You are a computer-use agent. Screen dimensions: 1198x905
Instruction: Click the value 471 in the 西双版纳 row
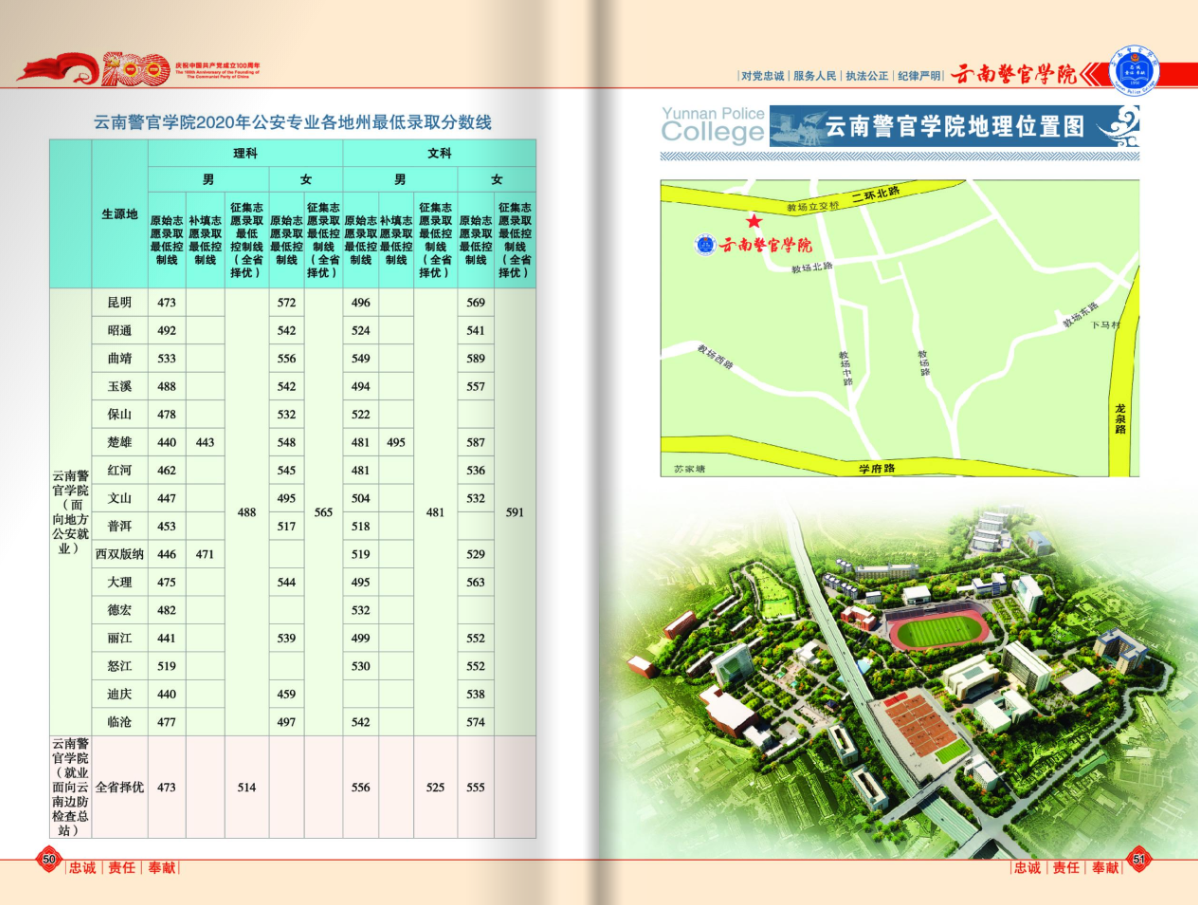[x=205, y=554]
